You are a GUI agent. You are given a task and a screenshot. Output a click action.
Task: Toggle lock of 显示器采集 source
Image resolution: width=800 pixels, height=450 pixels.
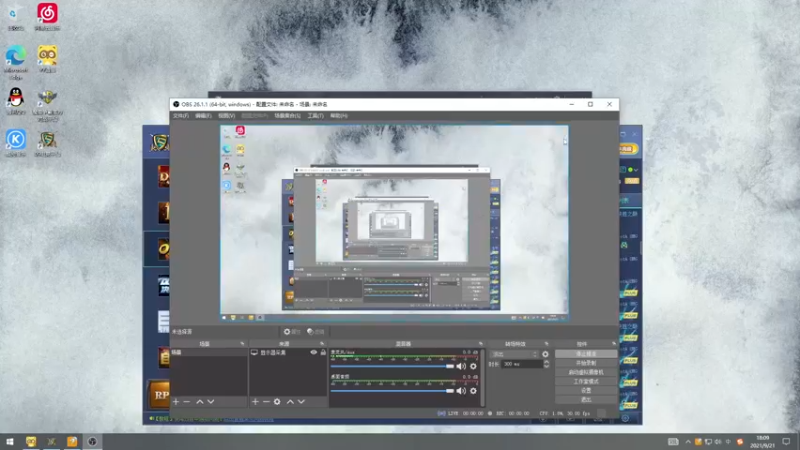[323, 353]
